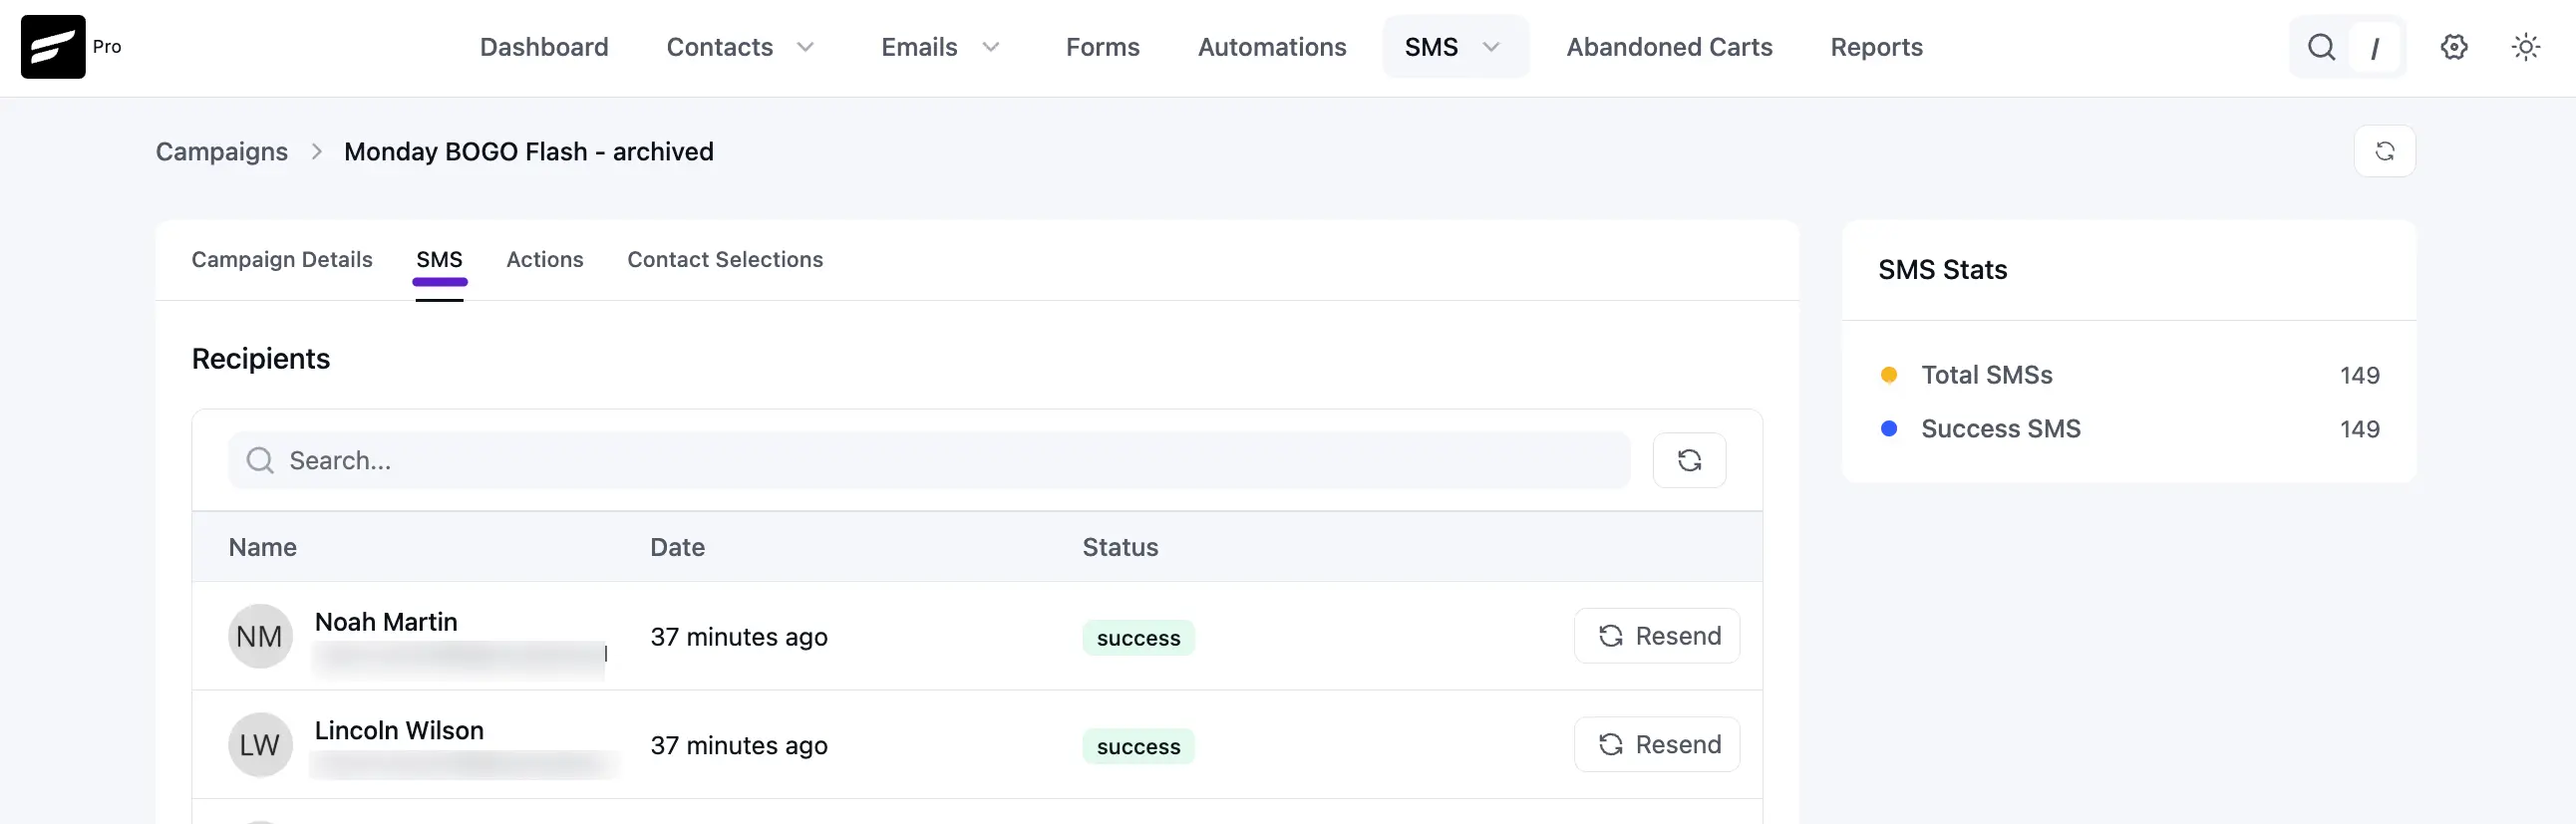
Task: Click the search magnifier in recipients
Action: point(260,460)
